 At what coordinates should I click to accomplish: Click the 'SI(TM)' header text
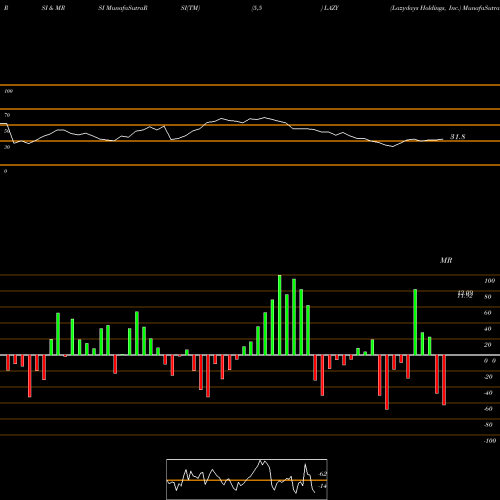click(x=190, y=8)
